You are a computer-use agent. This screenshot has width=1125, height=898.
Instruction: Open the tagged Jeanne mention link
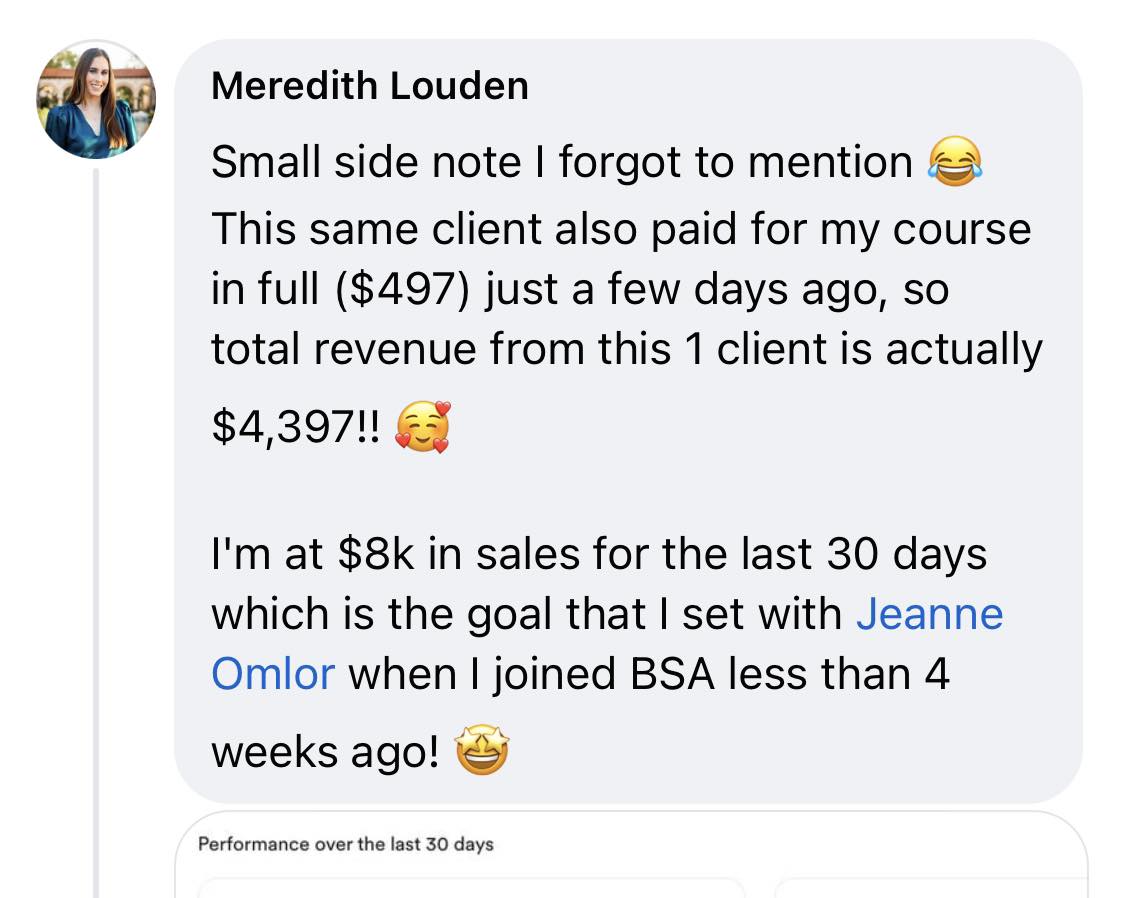pos(929,614)
